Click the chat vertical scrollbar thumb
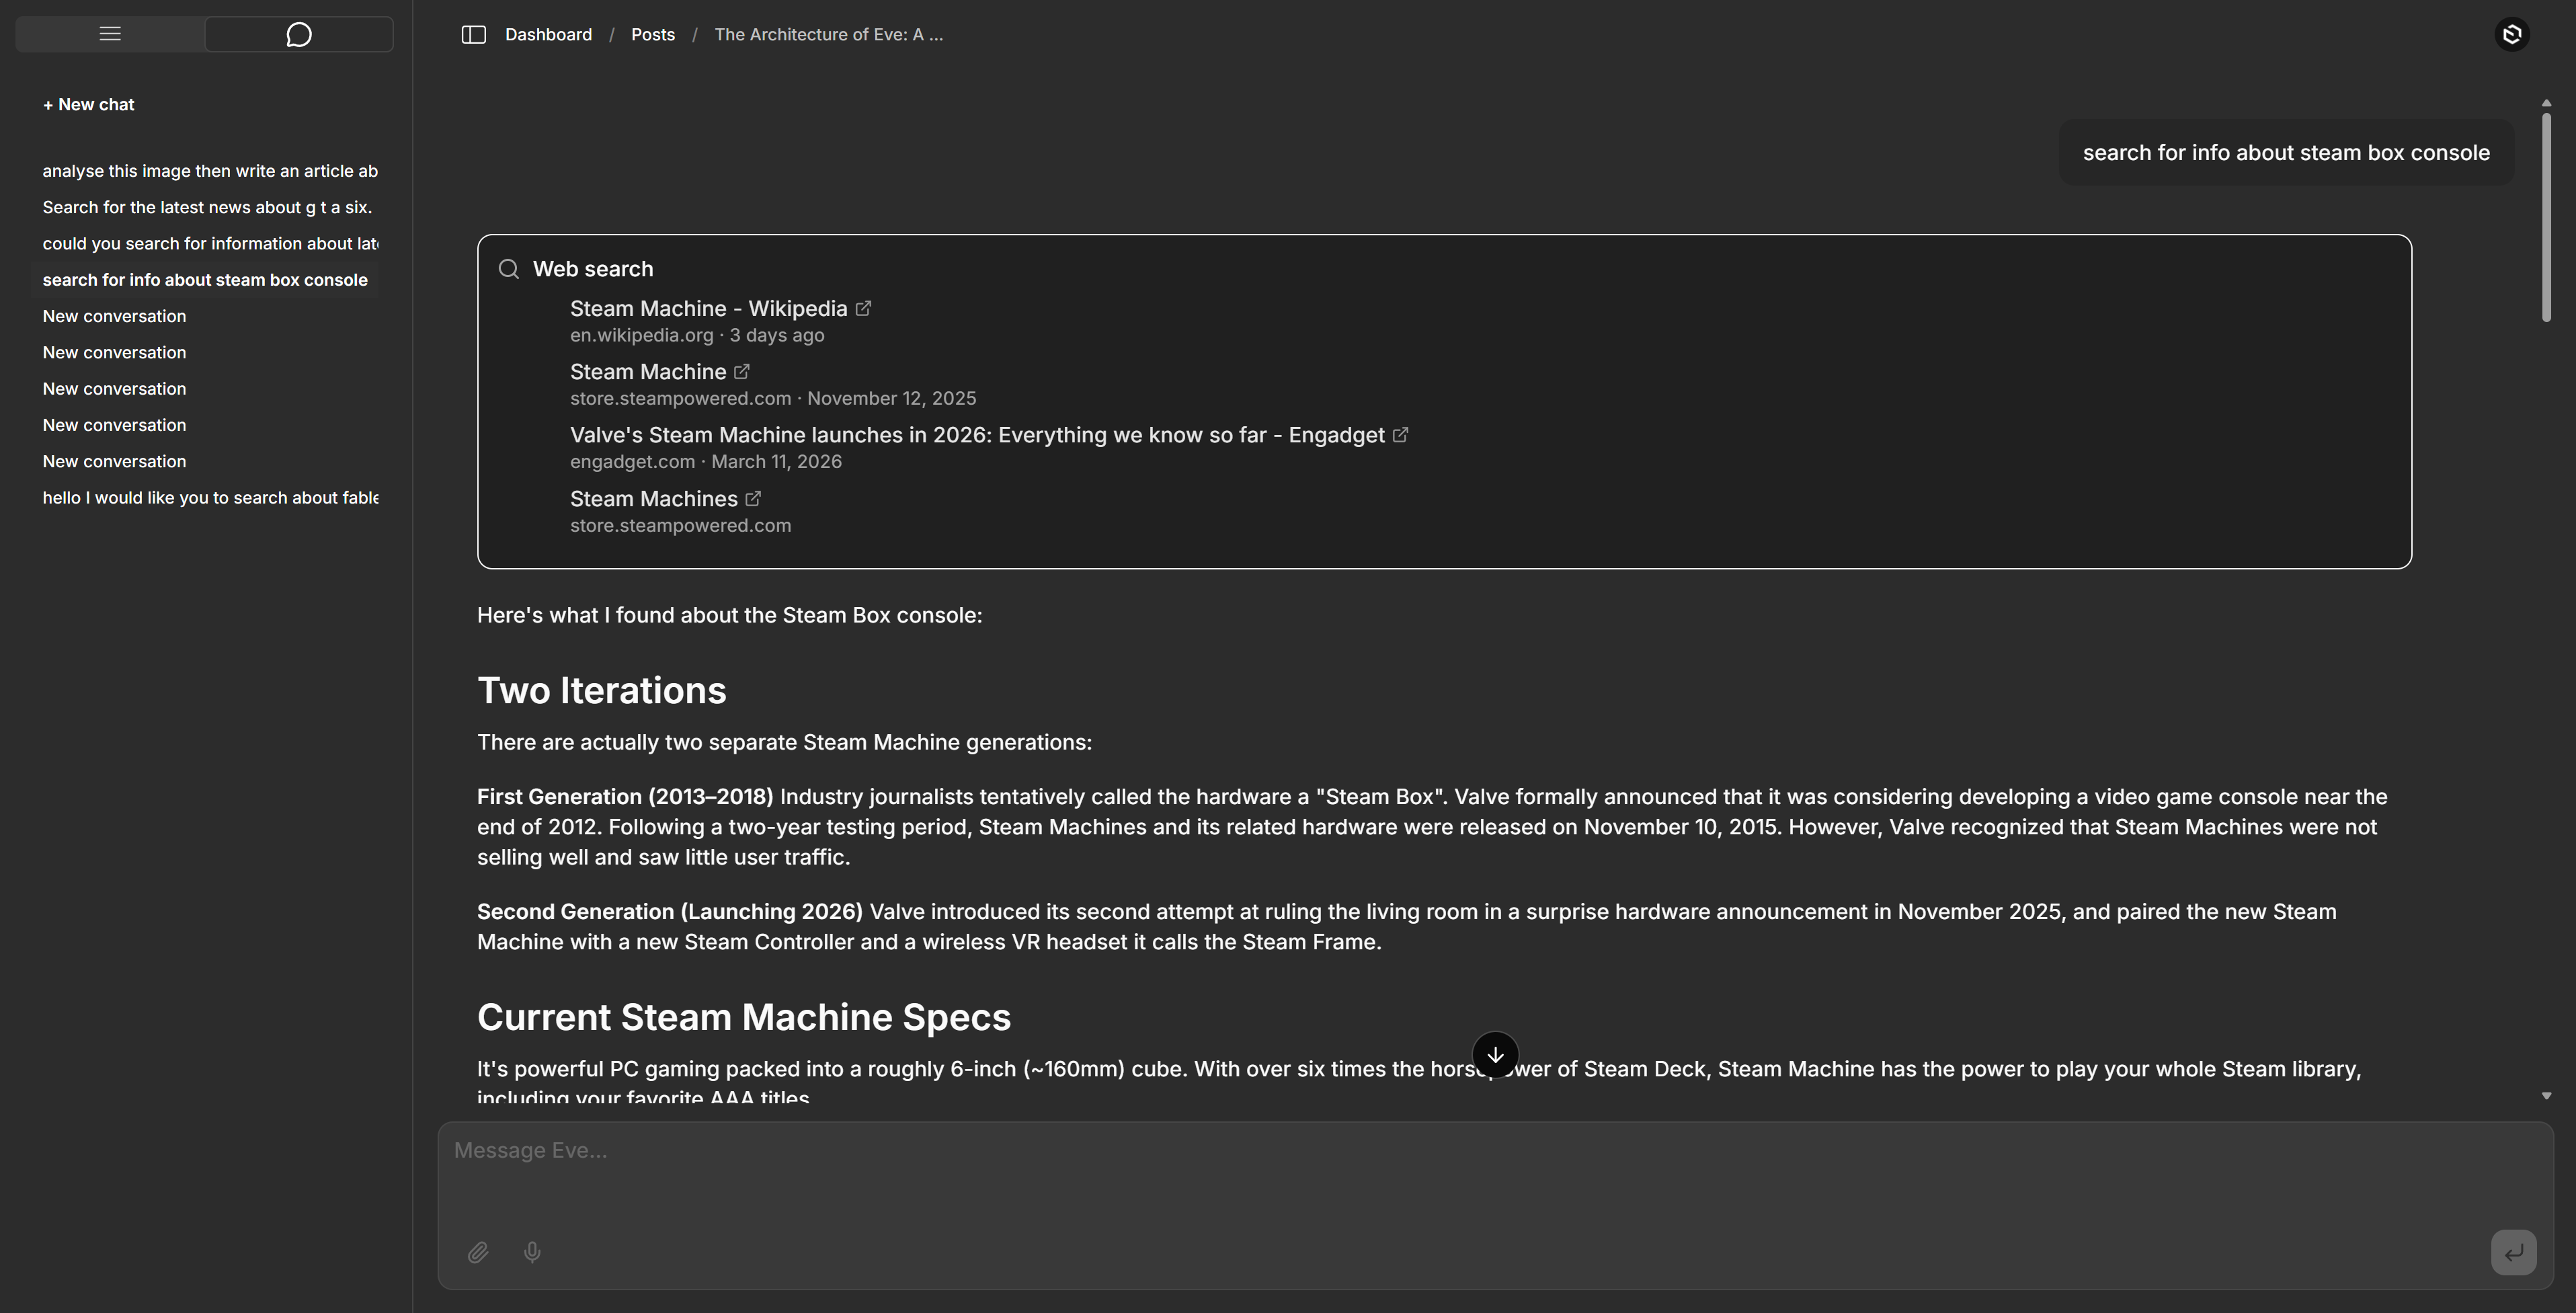Screen dimensions: 2576x1313 click(2546, 217)
